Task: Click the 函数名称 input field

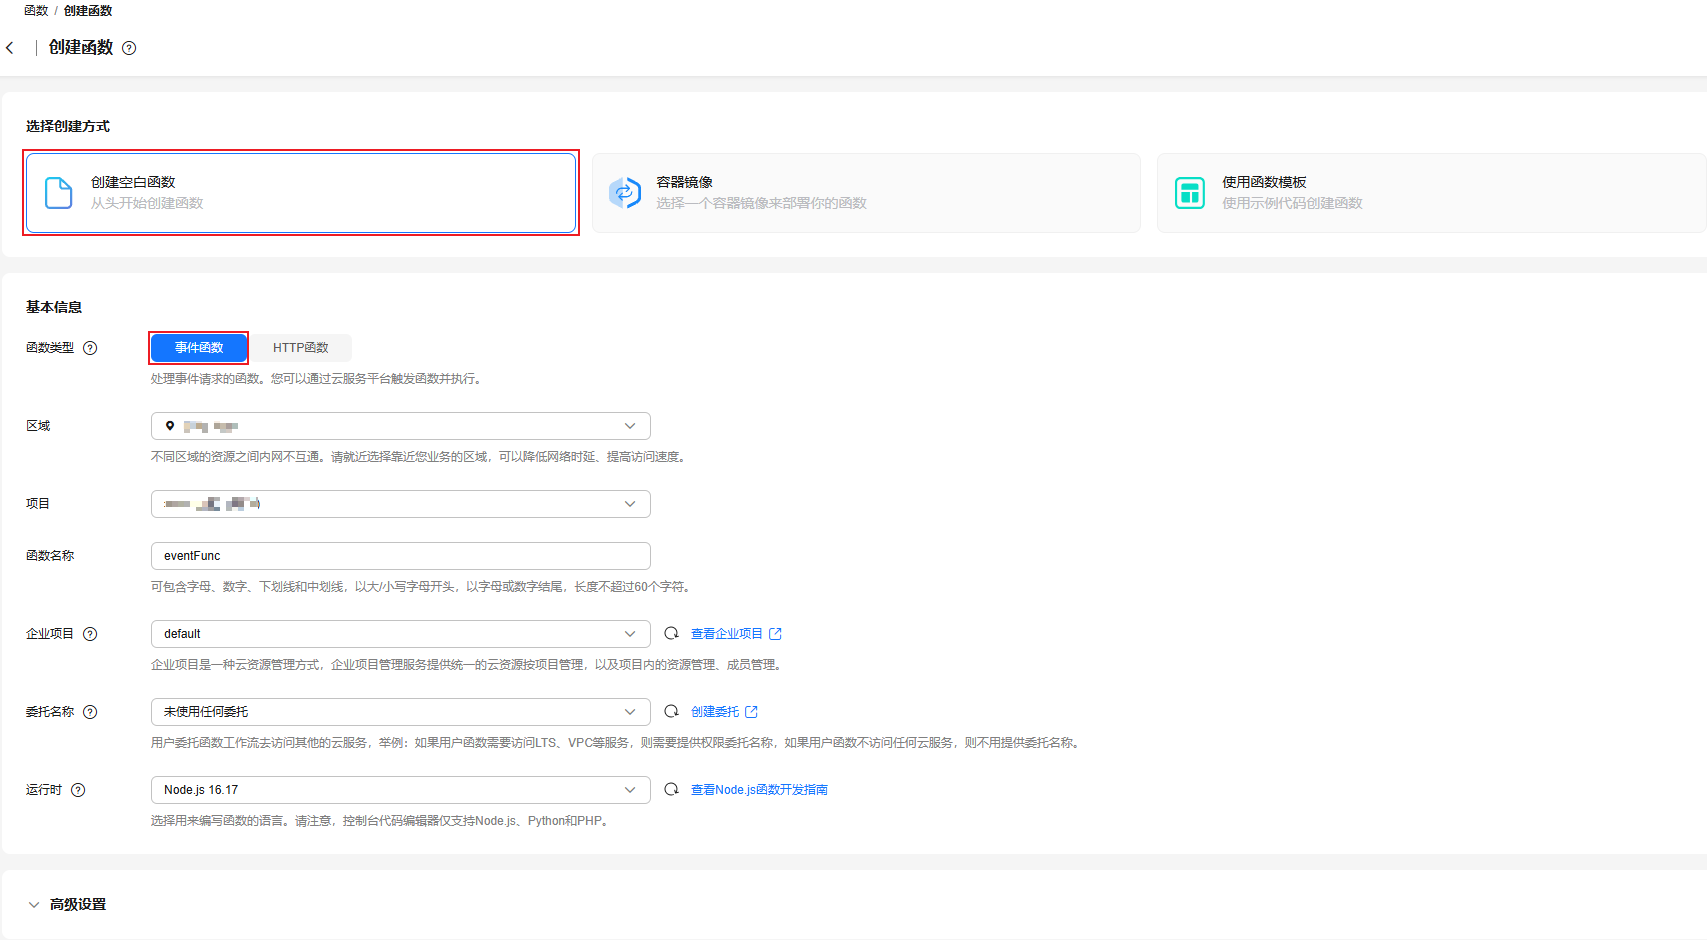Action: [x=400, y=556]
